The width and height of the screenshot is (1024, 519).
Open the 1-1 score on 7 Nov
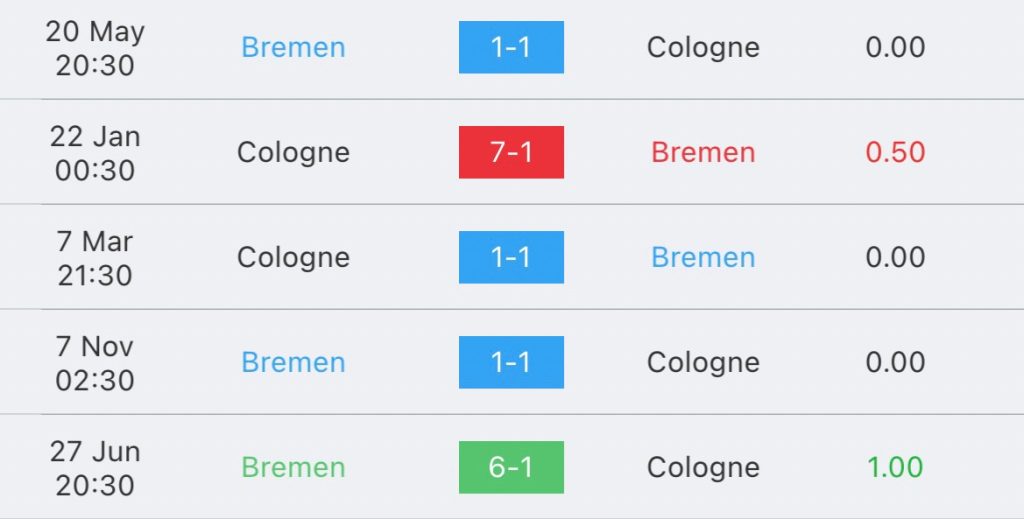pos(511,362)
